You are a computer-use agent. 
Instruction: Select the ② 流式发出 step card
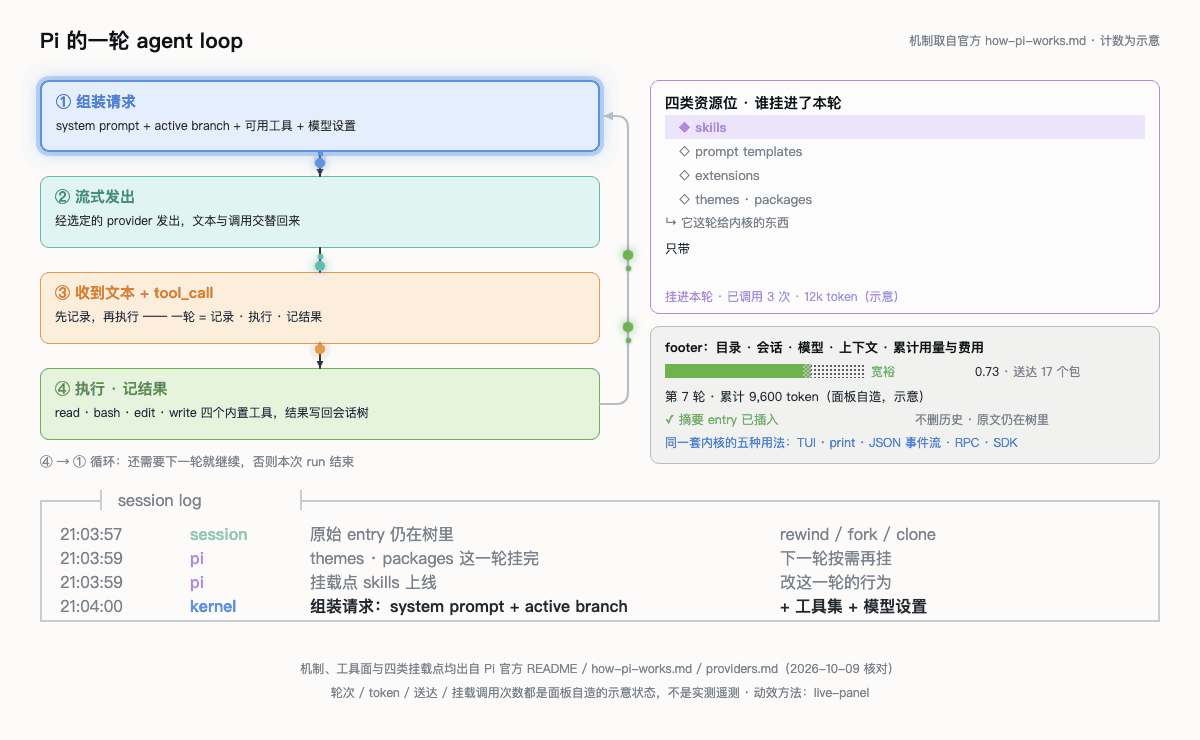pos(320,212)
